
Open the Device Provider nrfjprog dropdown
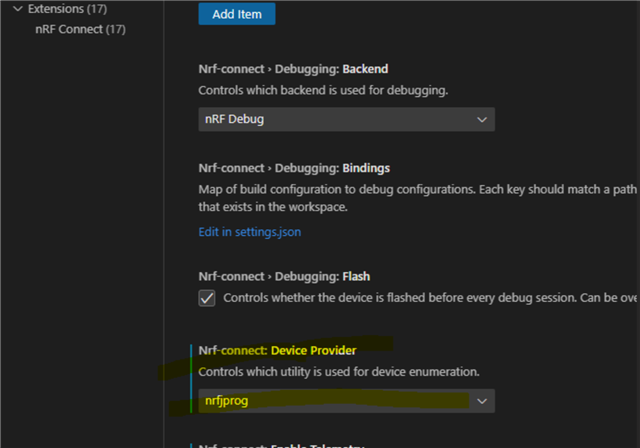(x=347, y=401)
